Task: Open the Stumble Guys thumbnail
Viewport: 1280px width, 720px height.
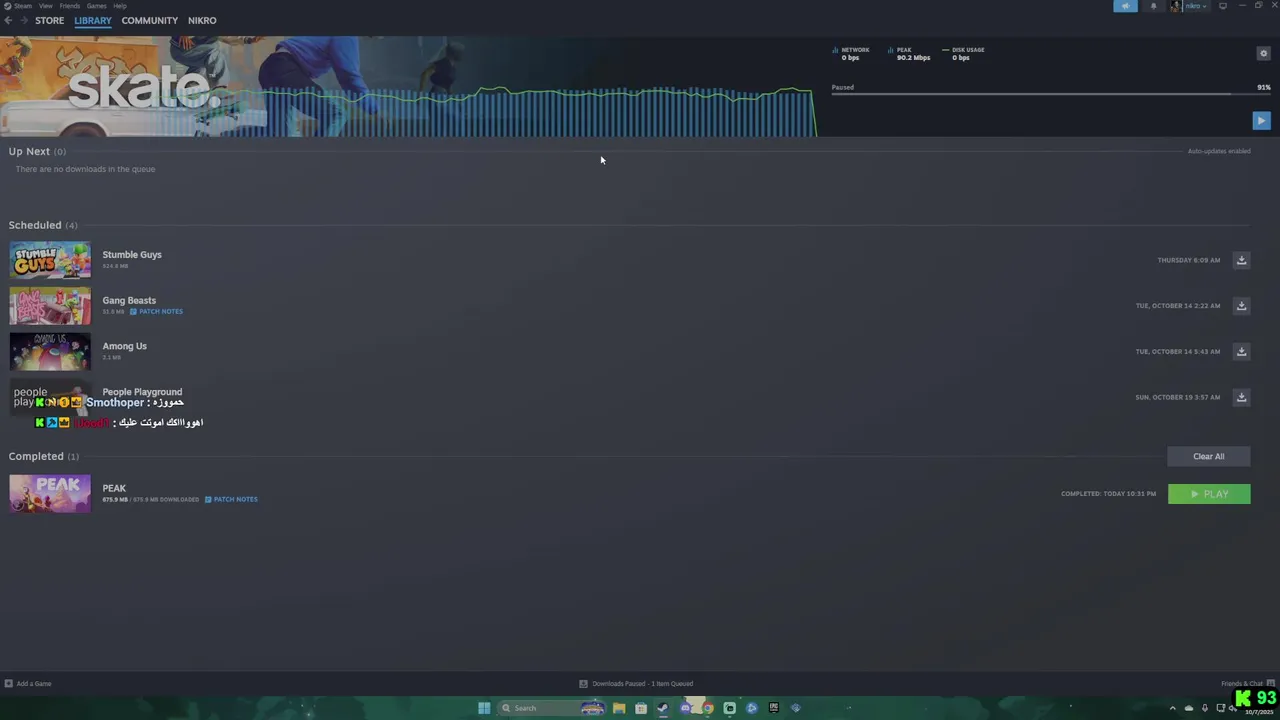Action: pyautogui.click(x=50, y=260)
